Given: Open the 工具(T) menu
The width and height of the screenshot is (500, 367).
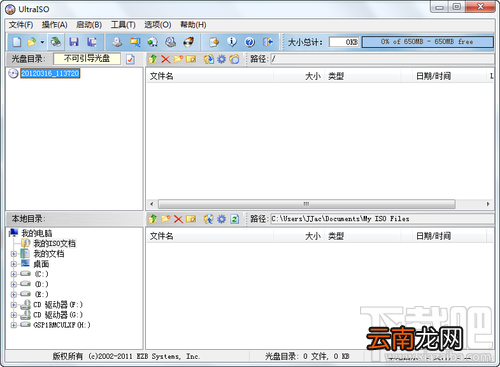Looking at the screenshot, I should (123, 25).
